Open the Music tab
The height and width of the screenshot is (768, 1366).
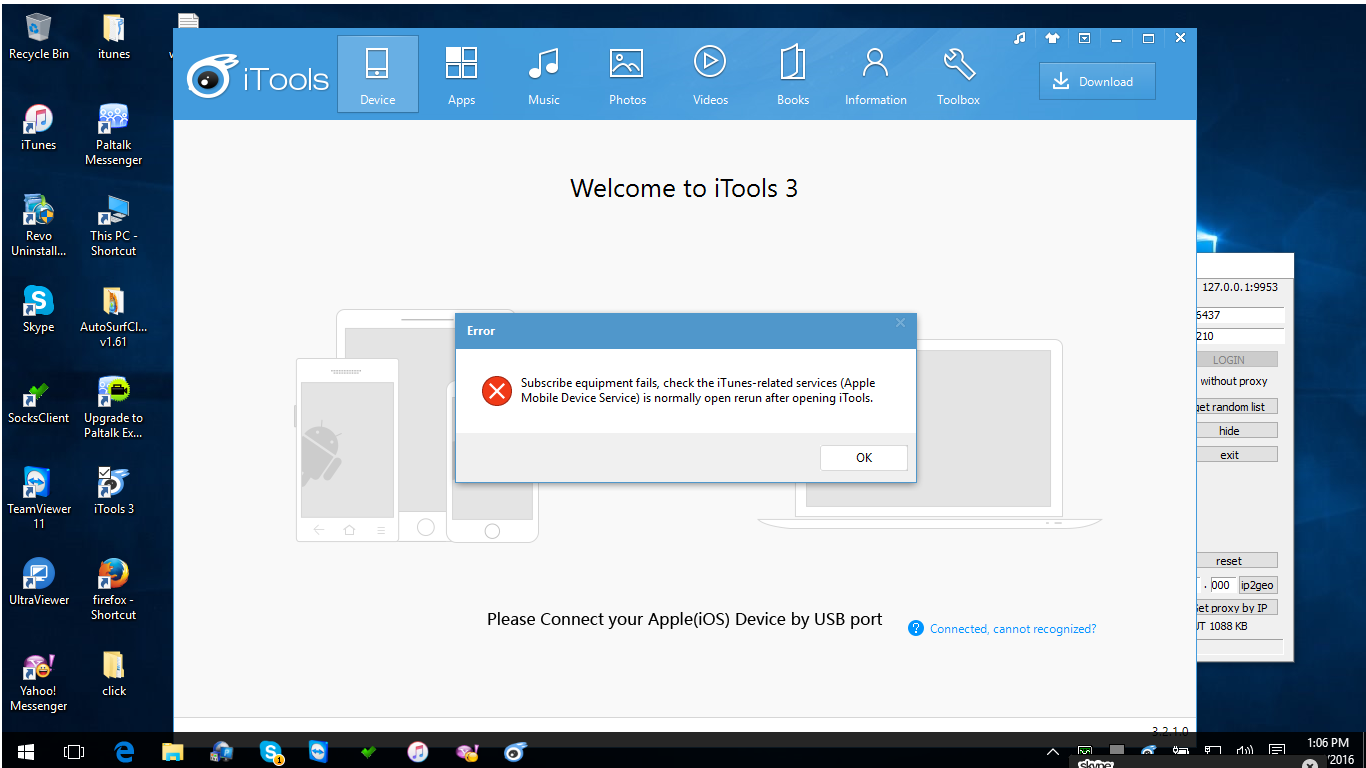544,74
